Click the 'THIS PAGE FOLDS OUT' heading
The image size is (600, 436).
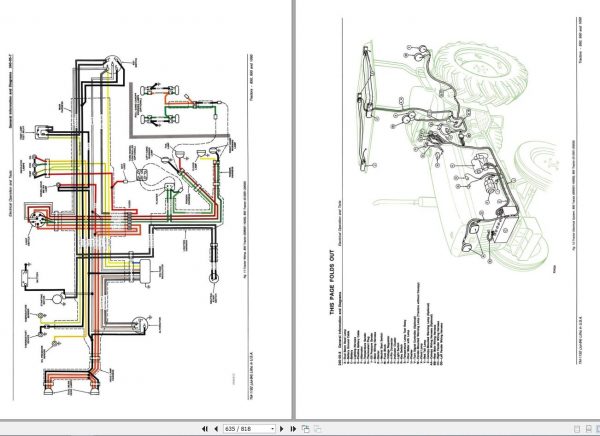332,283
